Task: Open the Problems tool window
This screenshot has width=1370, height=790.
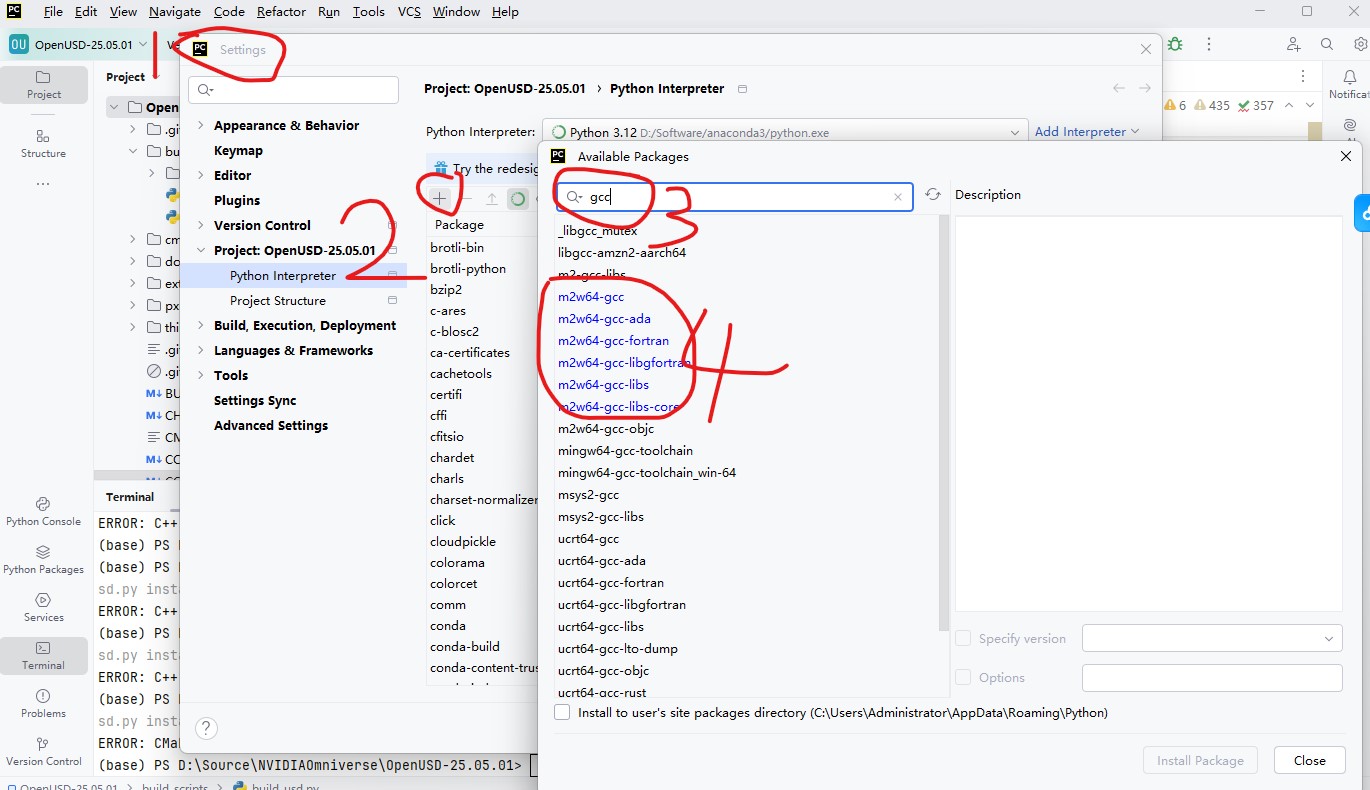Action: tap(43, 703)
